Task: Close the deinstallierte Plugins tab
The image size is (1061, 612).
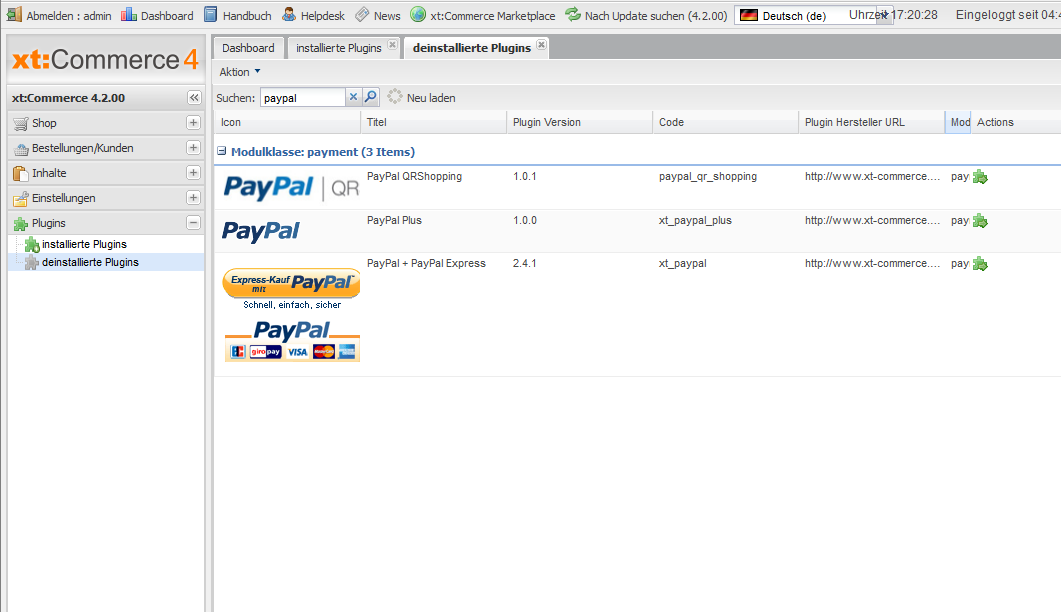Action: coord(541,45)
